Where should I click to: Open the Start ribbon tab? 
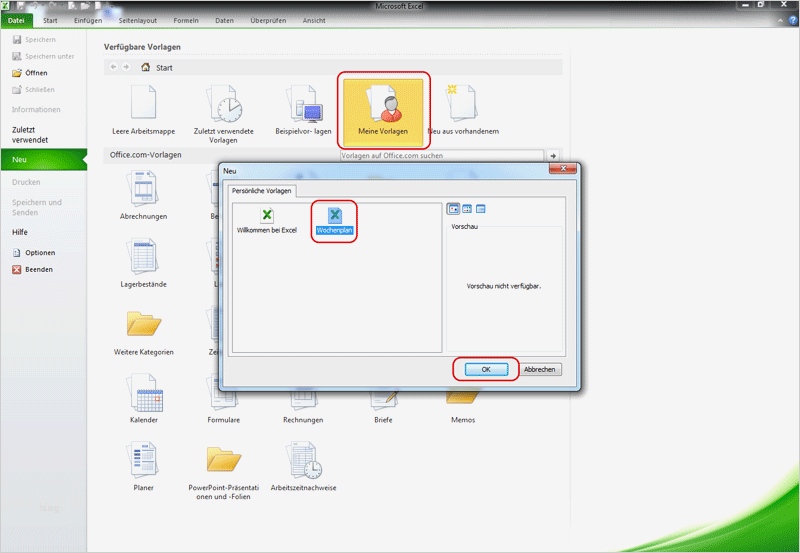tap(50, 20)
